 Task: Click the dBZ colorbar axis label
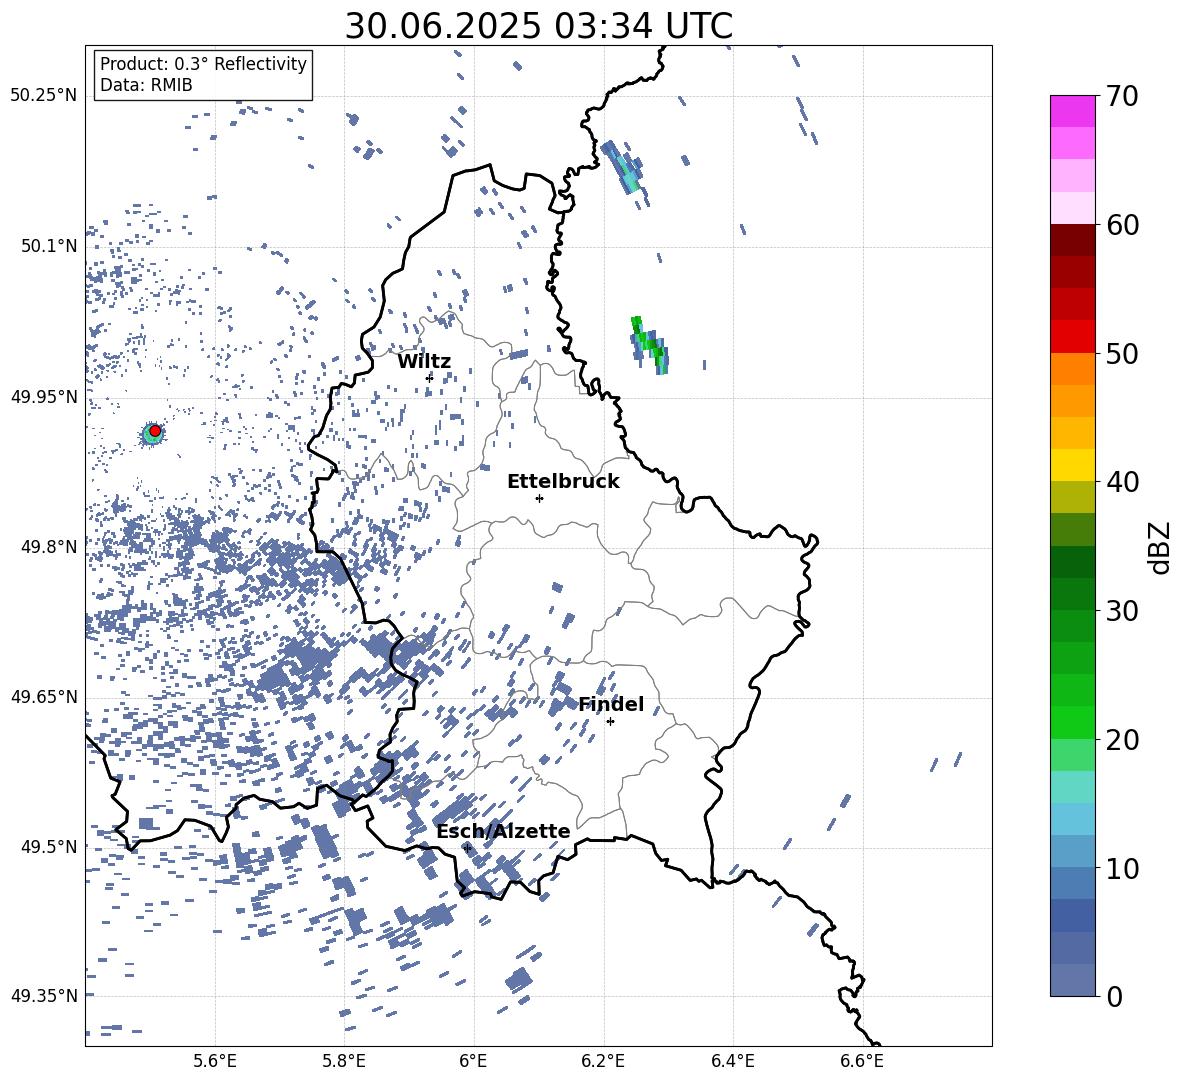click(1161, 547)
